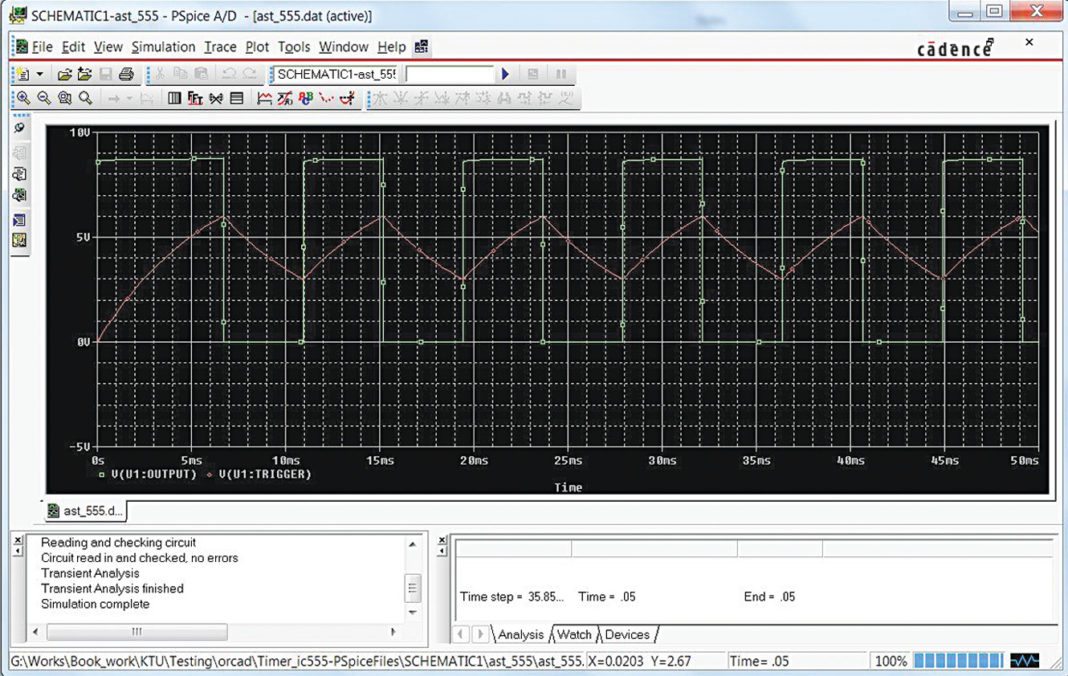Pause the running simulation

[561, 73]
